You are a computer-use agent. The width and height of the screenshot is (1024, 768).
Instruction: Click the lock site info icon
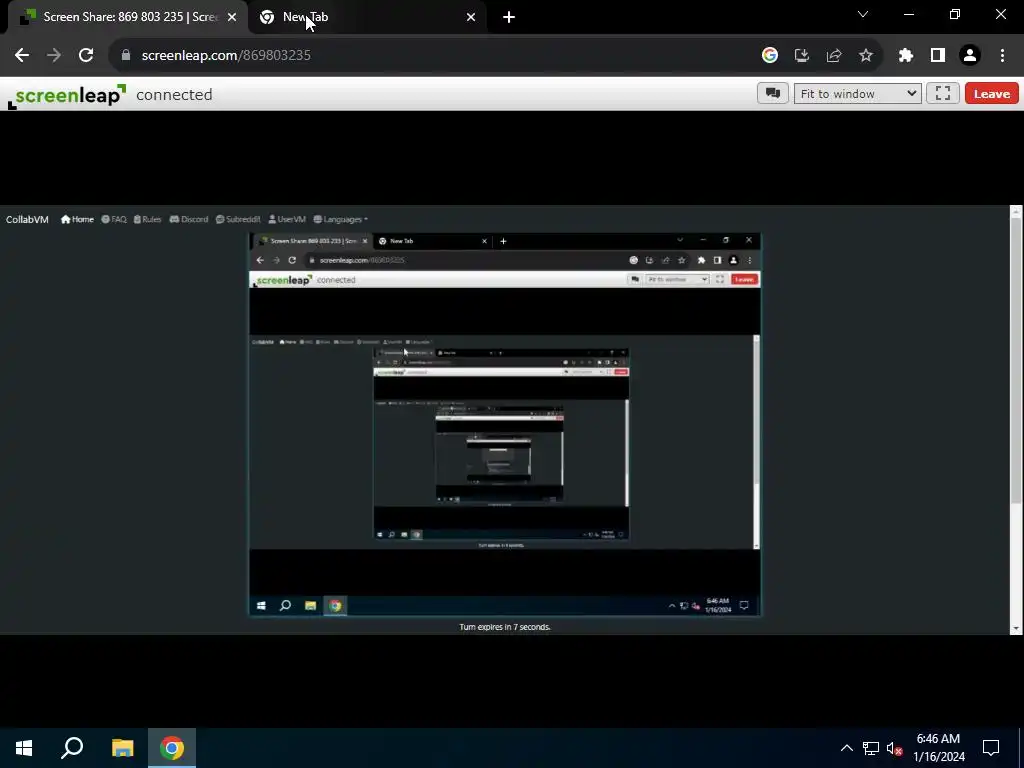click(126, 56)
